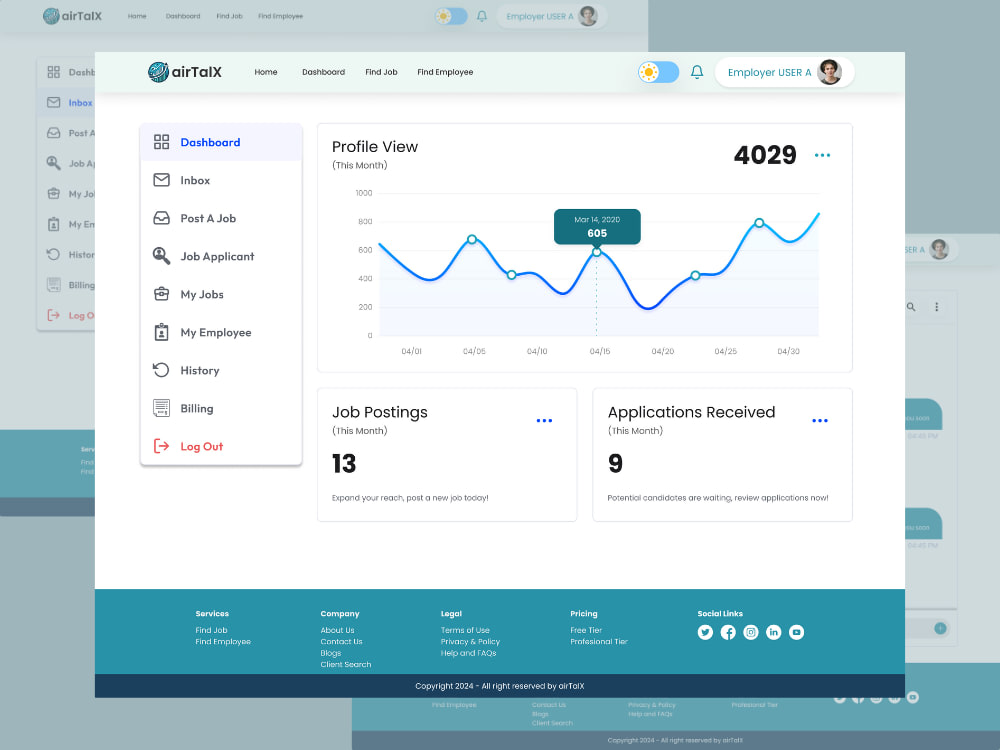Toggle the theme switch in the background top-left window

[452, 16]
